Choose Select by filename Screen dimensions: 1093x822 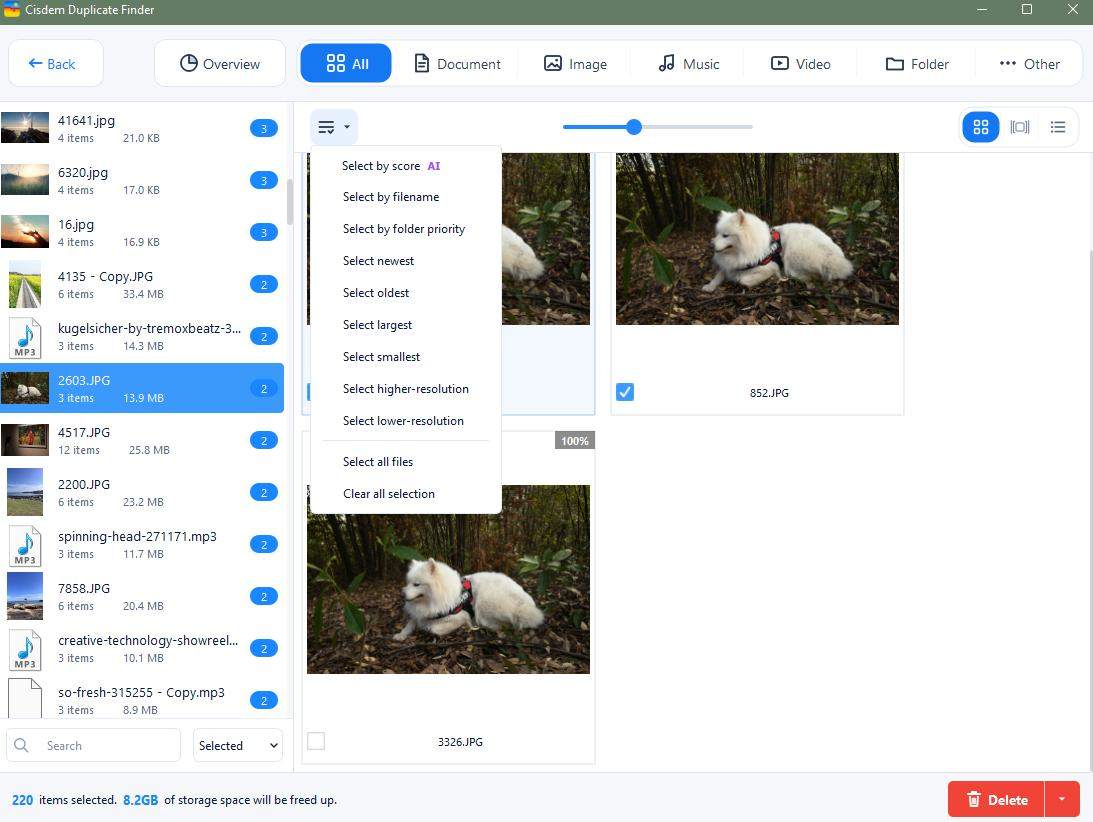(391, 197)
